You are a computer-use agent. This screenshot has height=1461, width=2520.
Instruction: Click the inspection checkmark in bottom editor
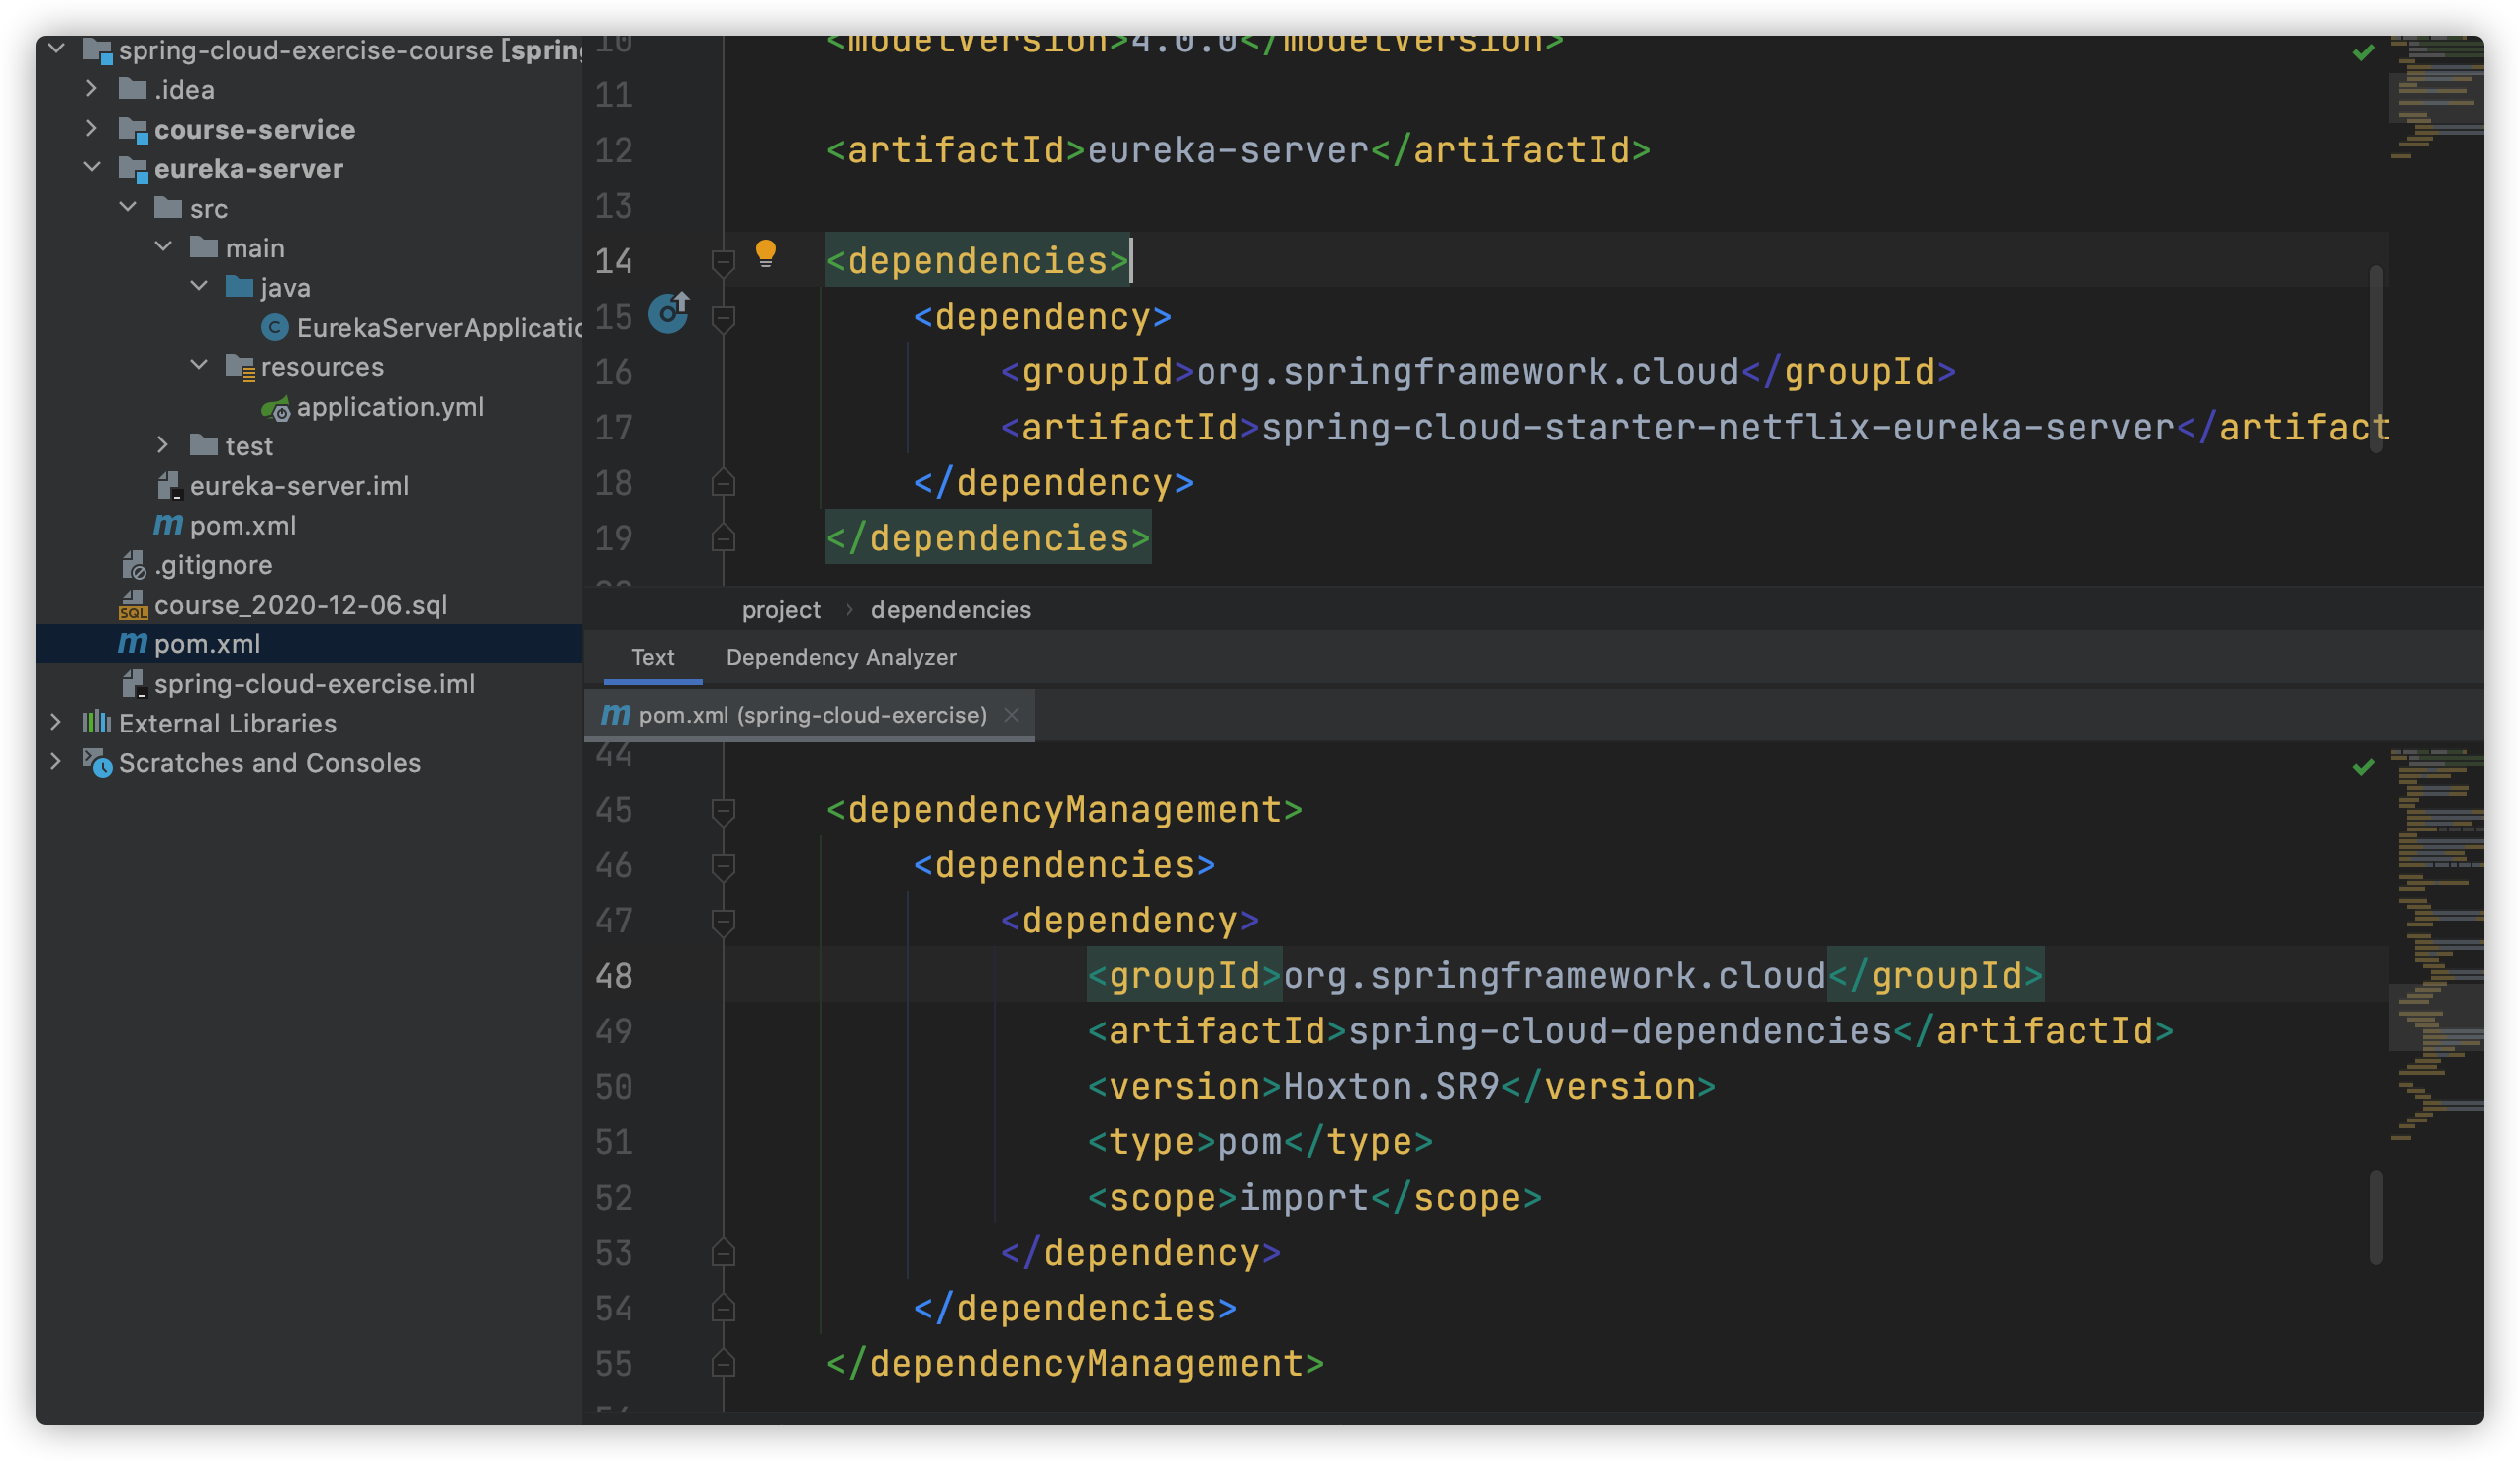pos(2363,767)
